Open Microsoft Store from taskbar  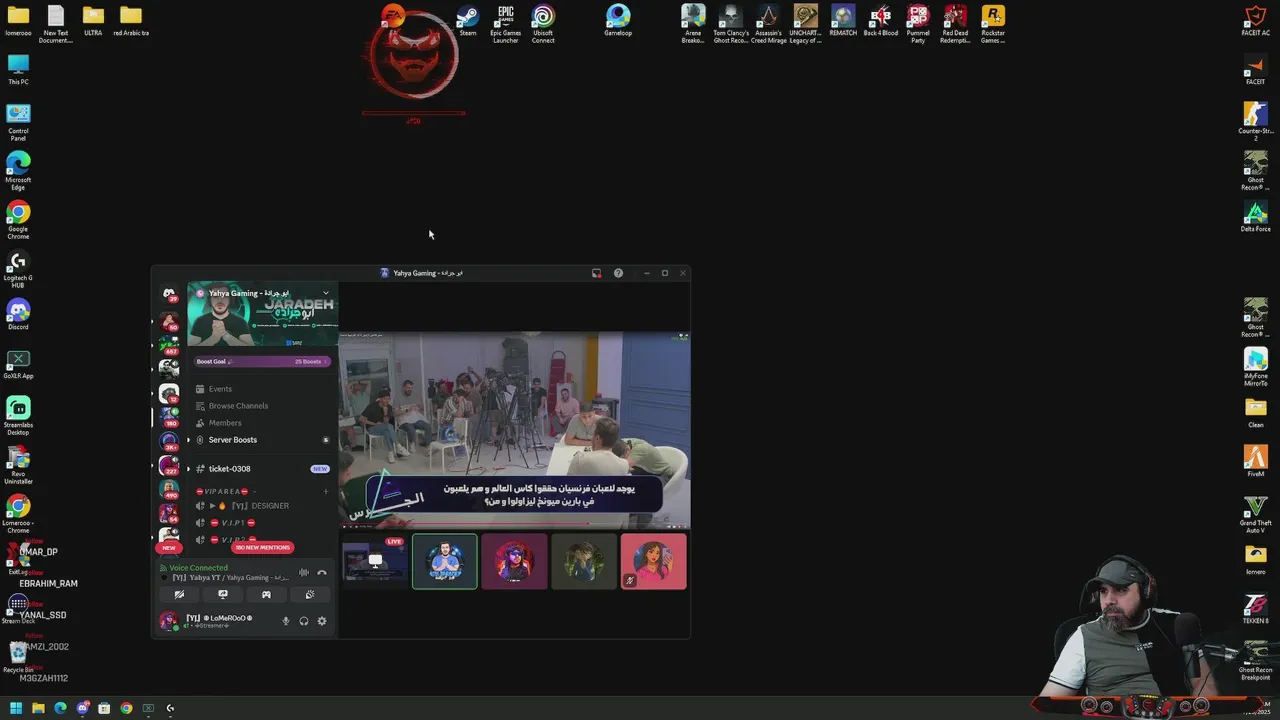coord(104,708)
